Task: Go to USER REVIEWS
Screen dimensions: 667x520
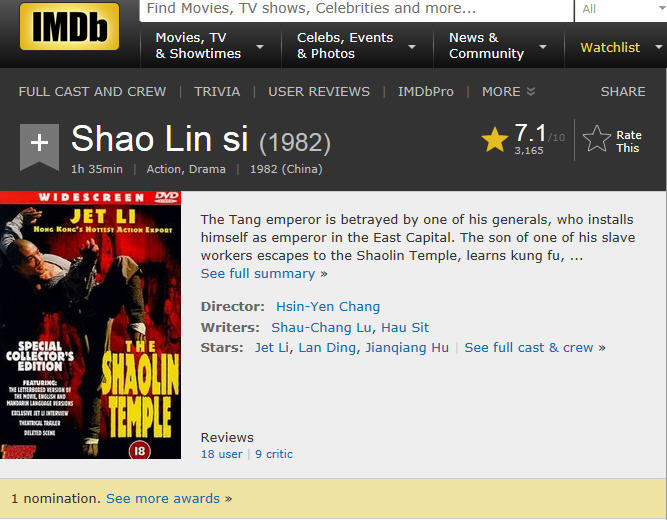Action: pyautogui.click(x=319, y=91)
